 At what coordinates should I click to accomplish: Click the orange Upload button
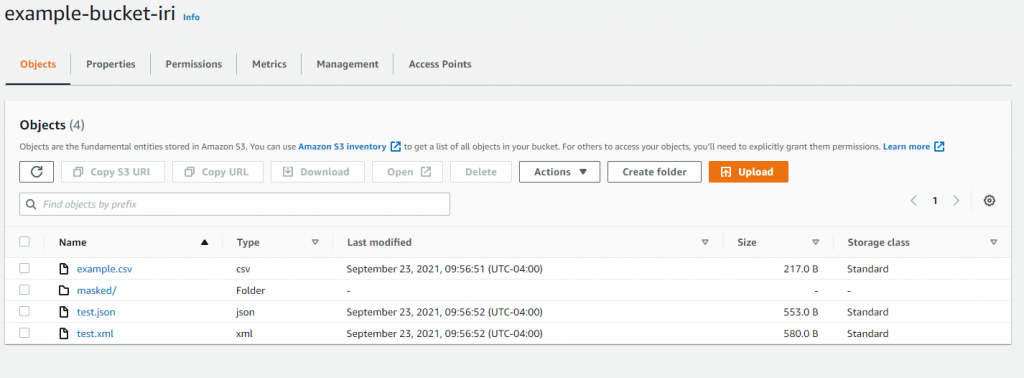(x=748, y=172)
